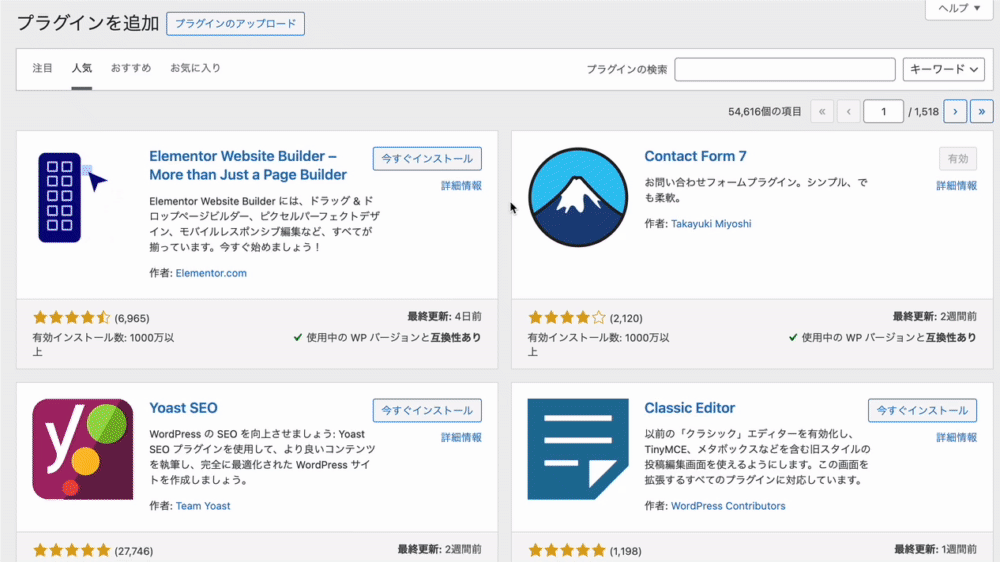Open the おすすめ tab
Image resolution: width=1000 pixels, height=562 pixels.
point(131,68)
